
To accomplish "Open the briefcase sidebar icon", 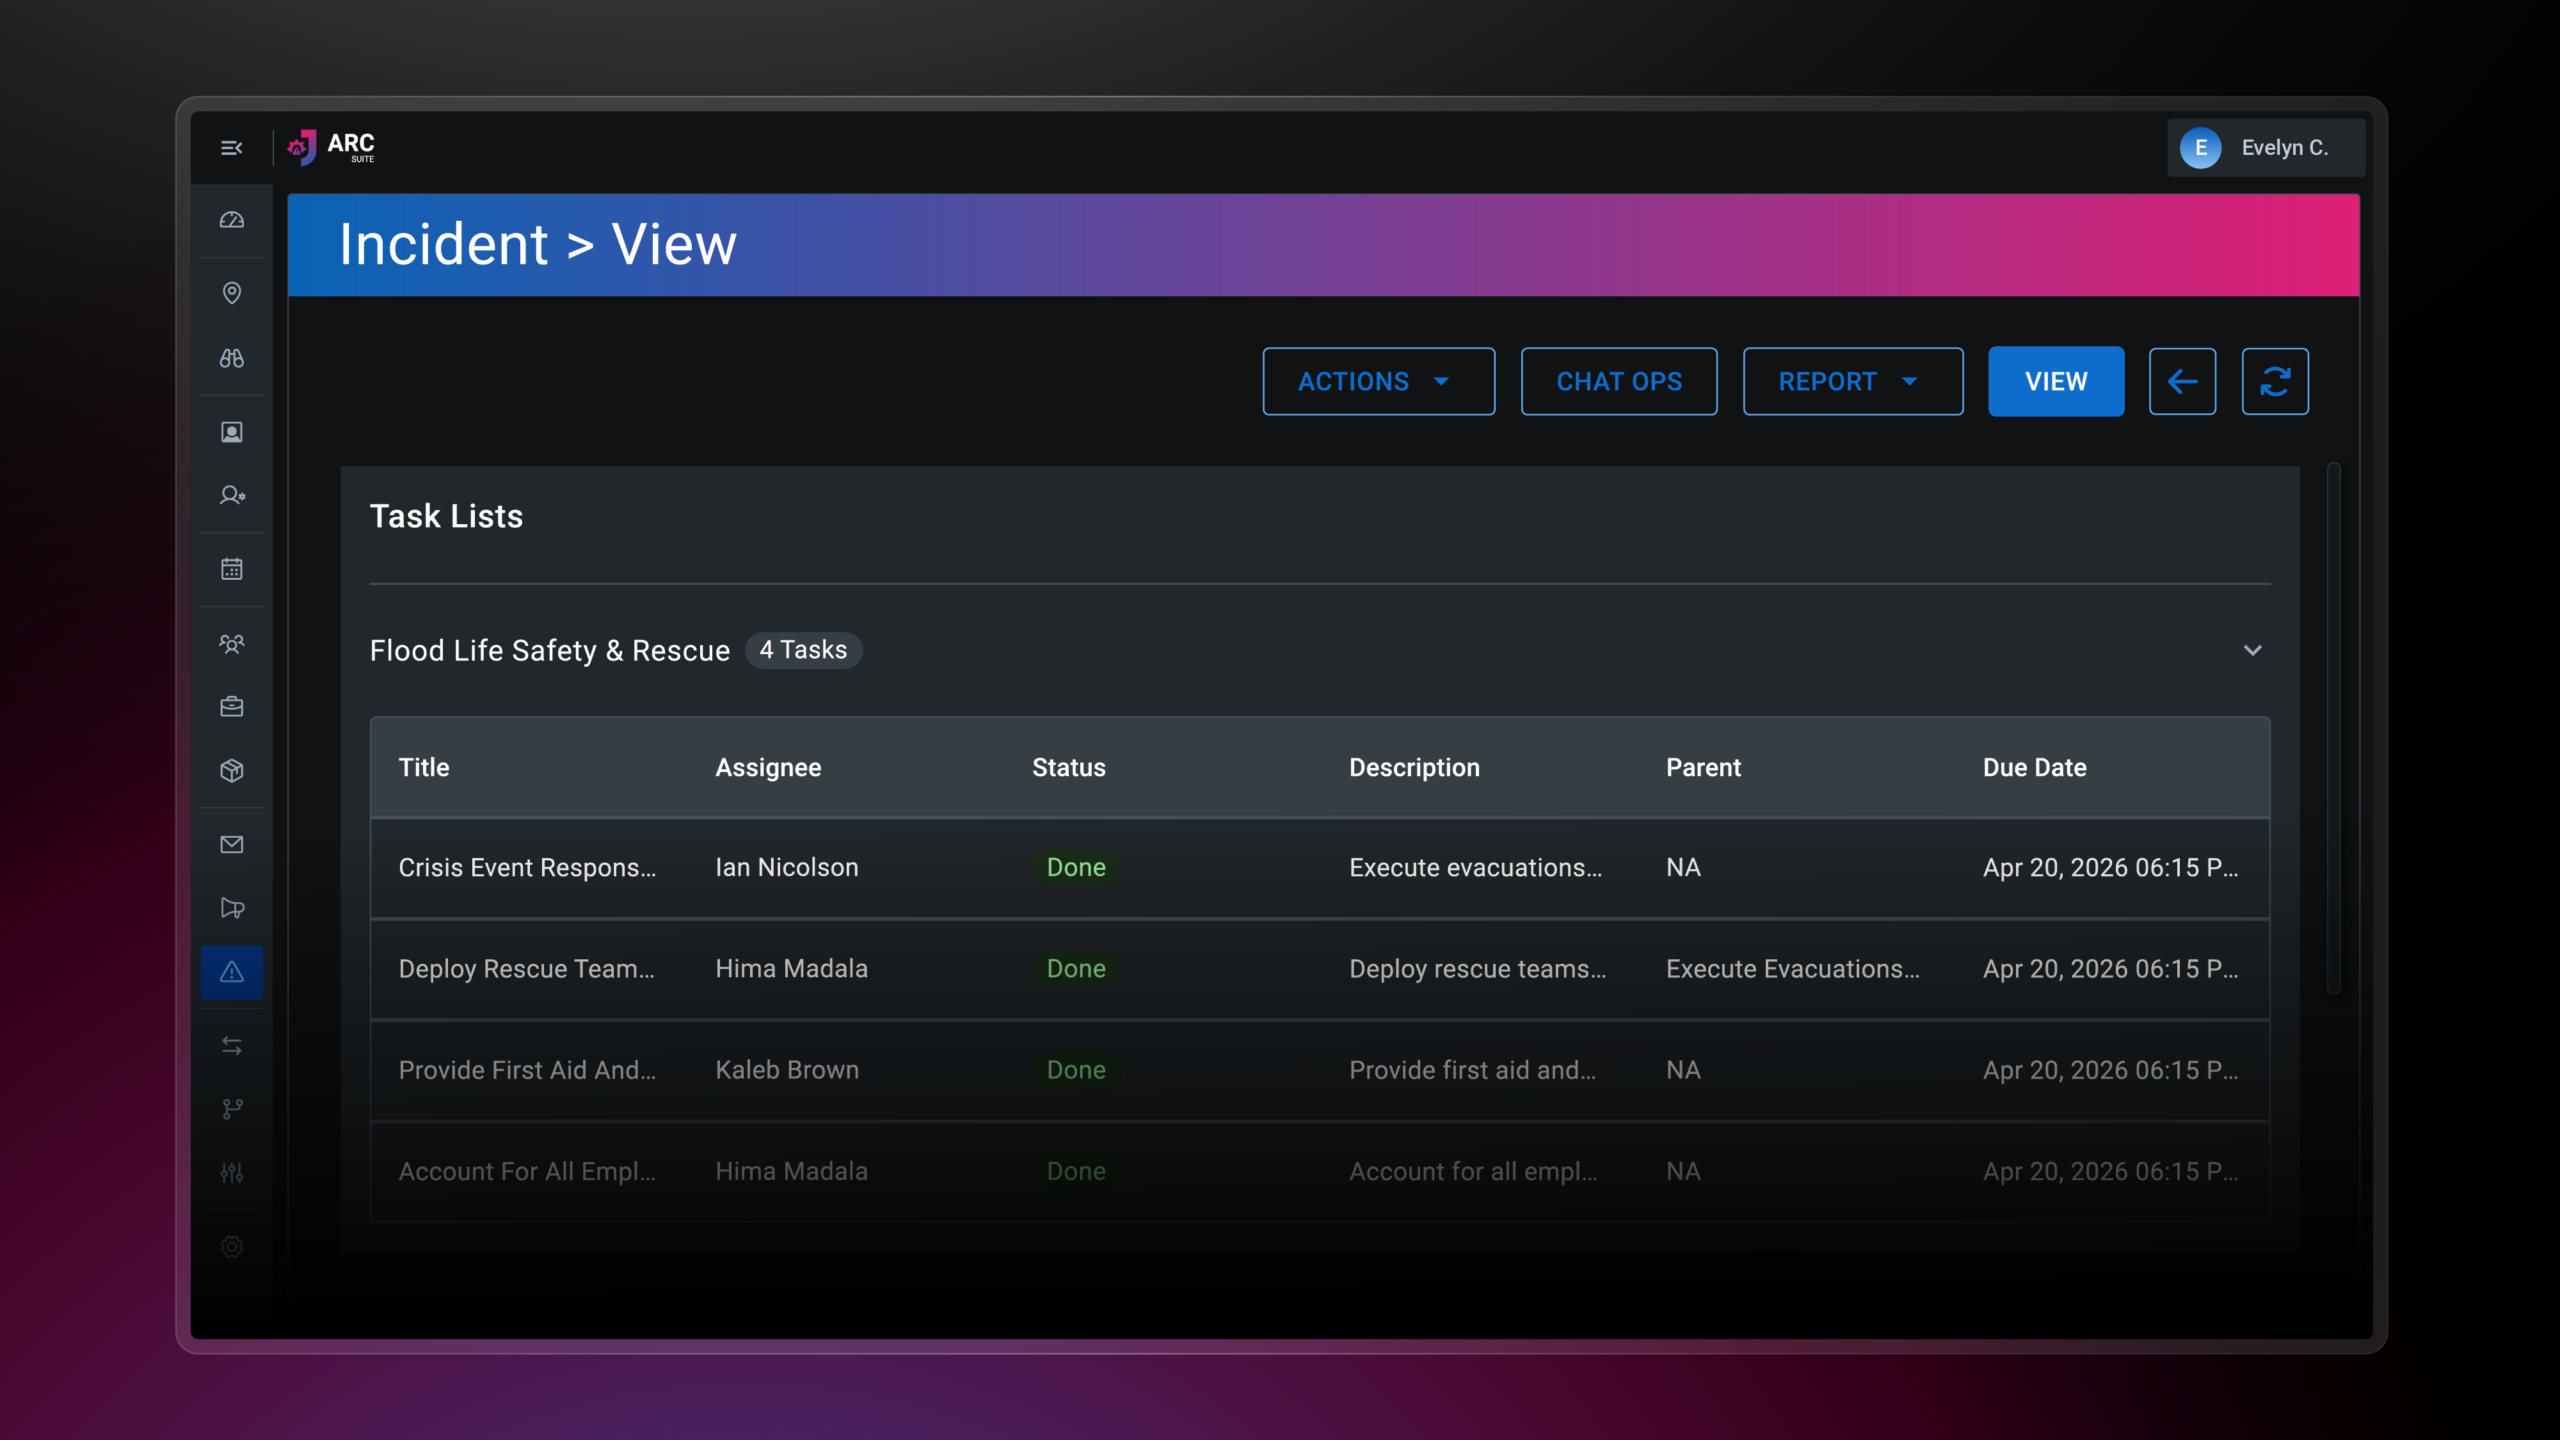I will click(x=232, y=707).
